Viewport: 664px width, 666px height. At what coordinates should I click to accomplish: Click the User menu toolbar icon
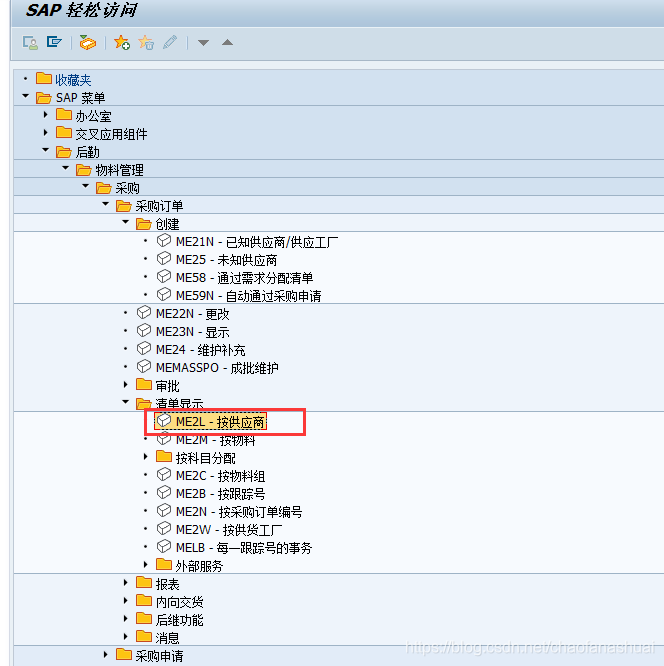point(30,42)
